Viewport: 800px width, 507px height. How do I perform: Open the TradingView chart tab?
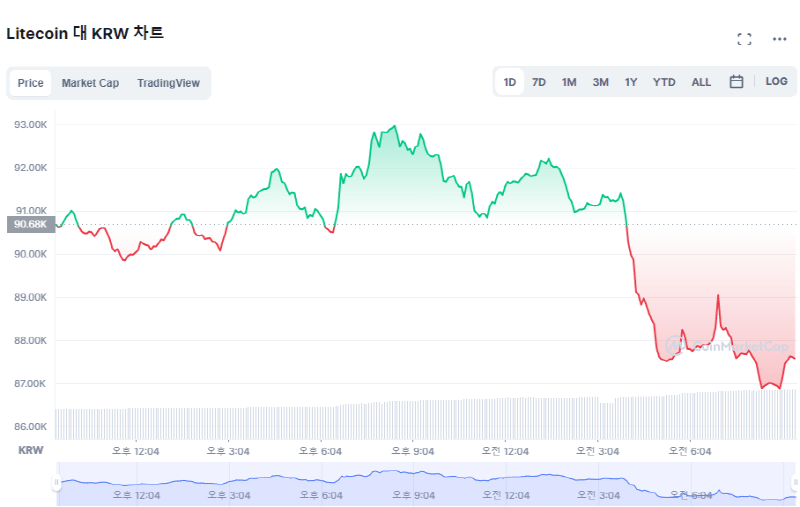[x=168, y=83]
